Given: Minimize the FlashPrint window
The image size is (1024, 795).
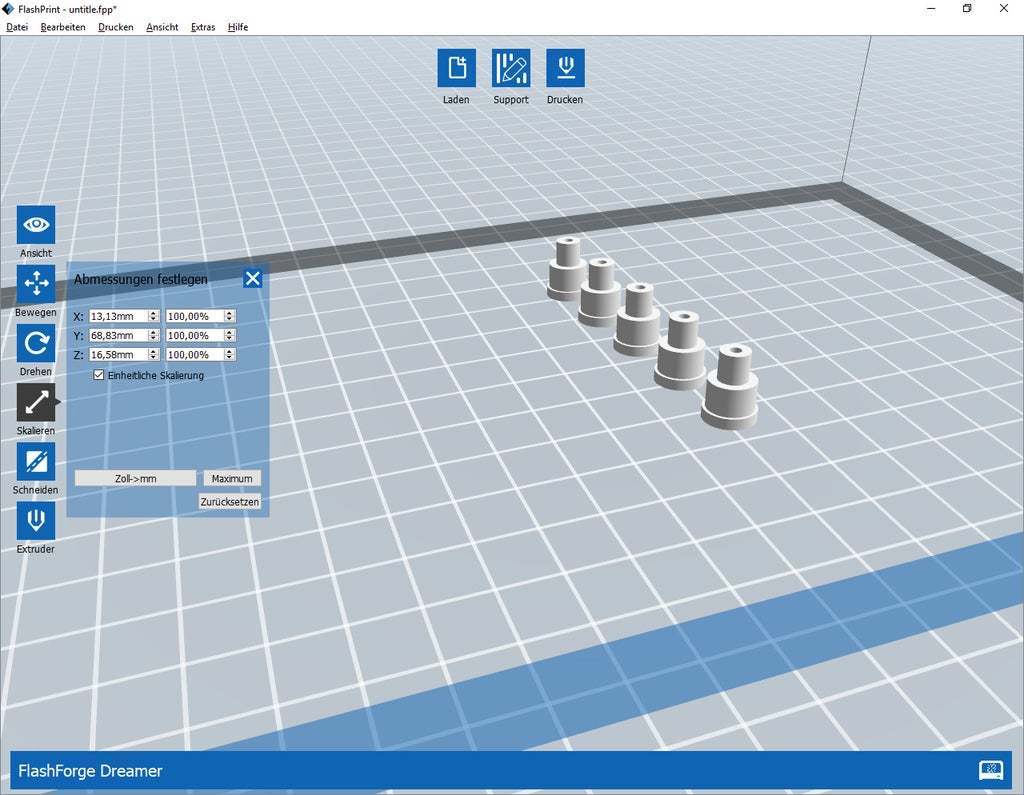Looking at the screenshot, I should [x=931, y=9].
